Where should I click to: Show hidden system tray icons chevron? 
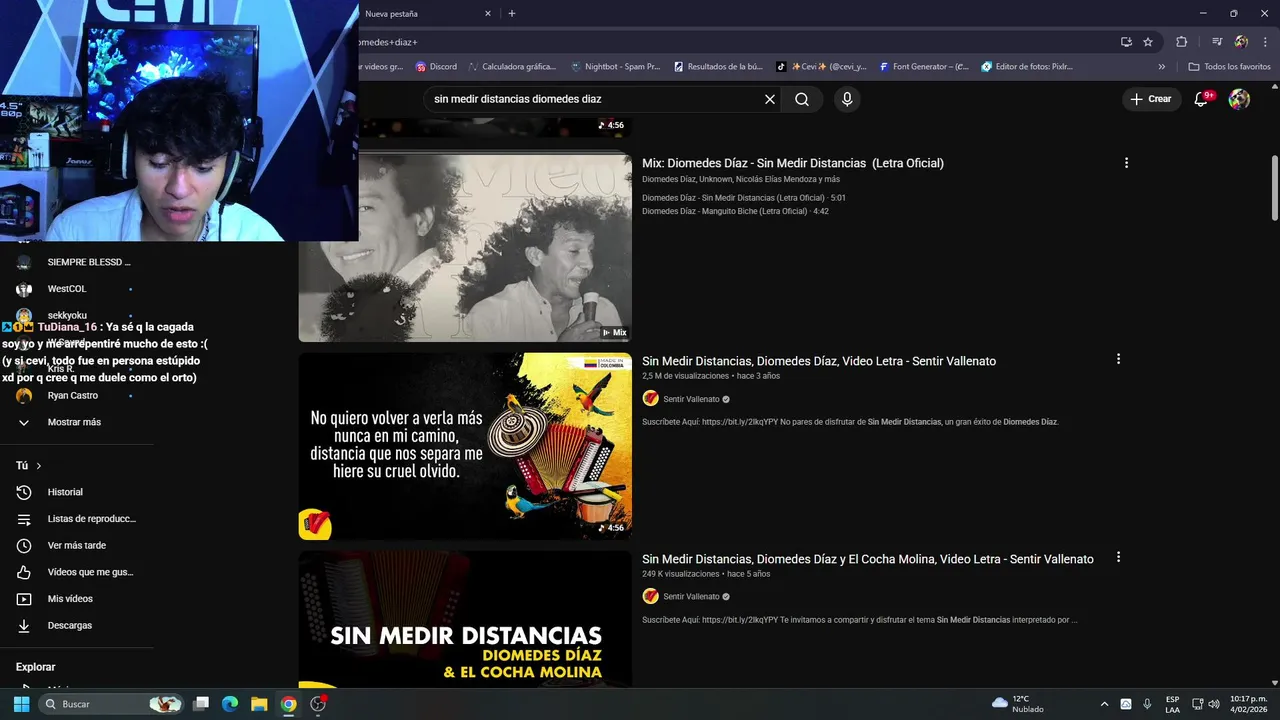click(x=1104, y=704)
